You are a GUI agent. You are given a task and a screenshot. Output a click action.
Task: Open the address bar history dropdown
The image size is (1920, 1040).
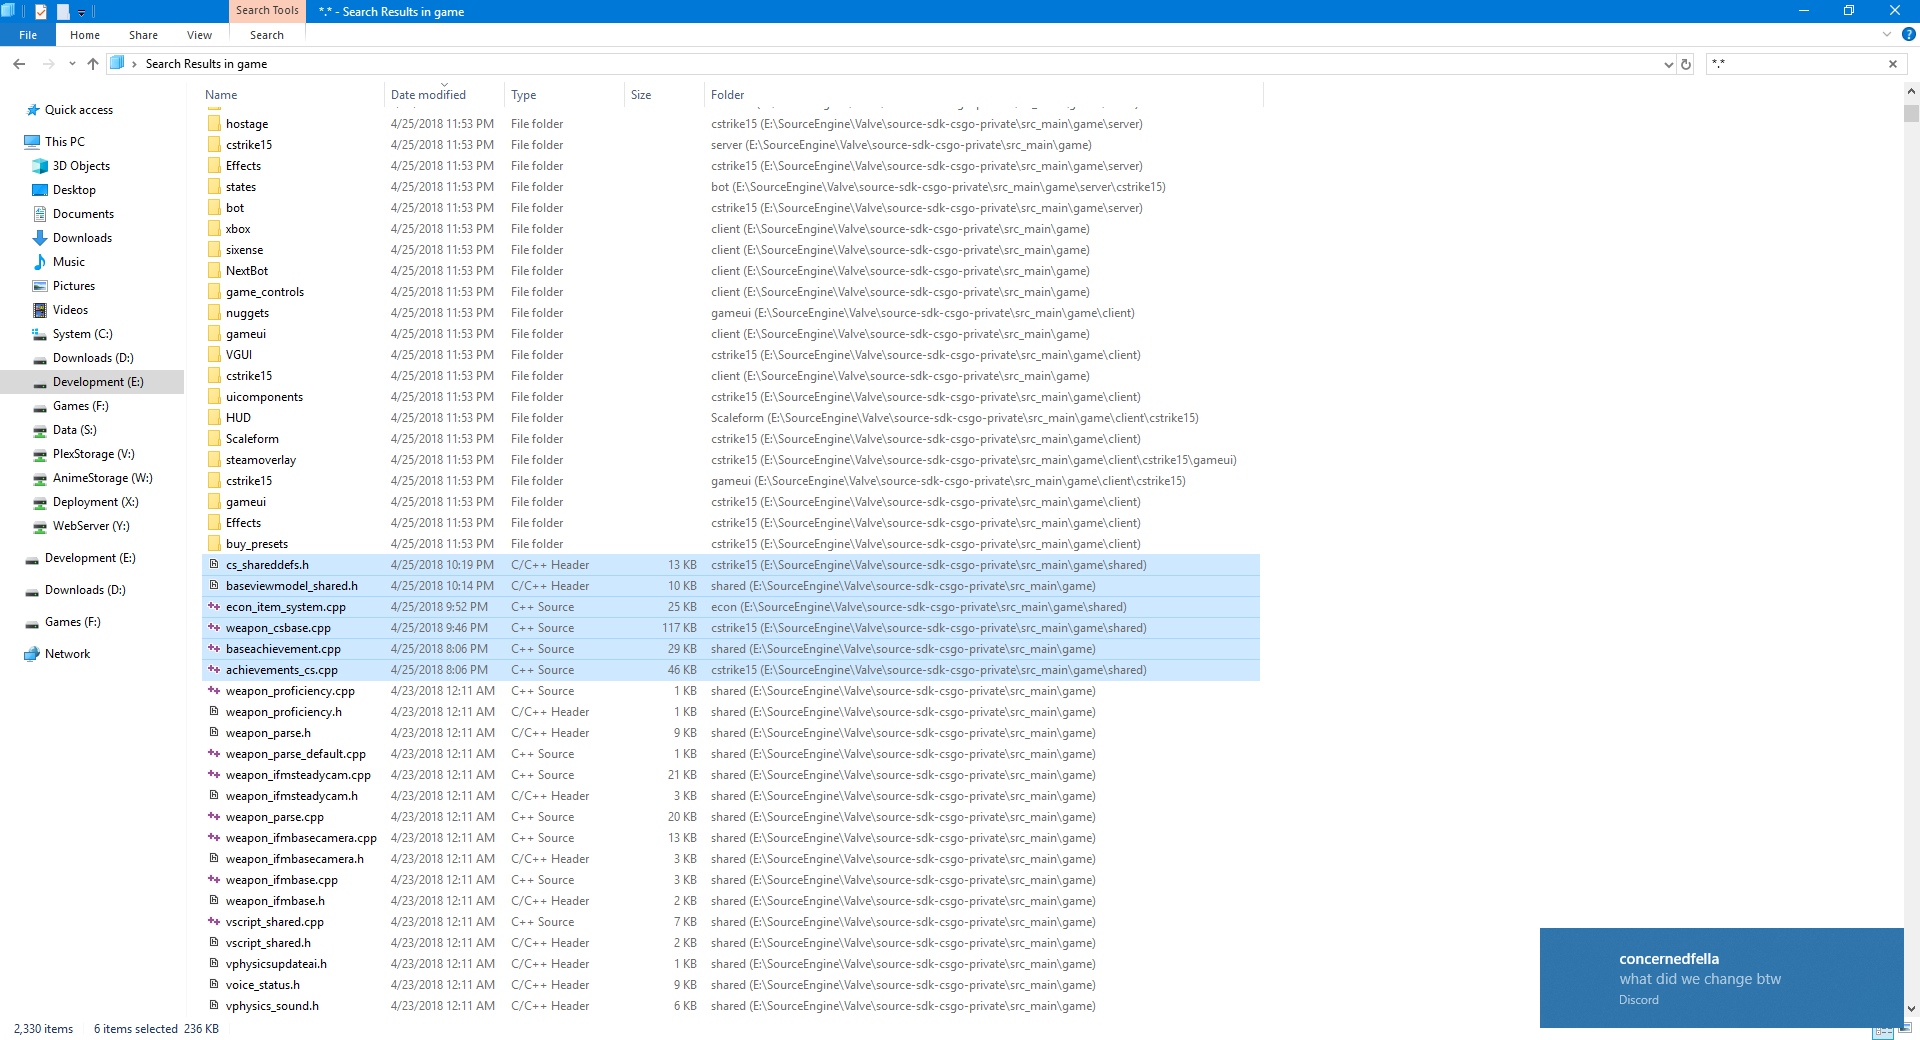pos(1668,64)
